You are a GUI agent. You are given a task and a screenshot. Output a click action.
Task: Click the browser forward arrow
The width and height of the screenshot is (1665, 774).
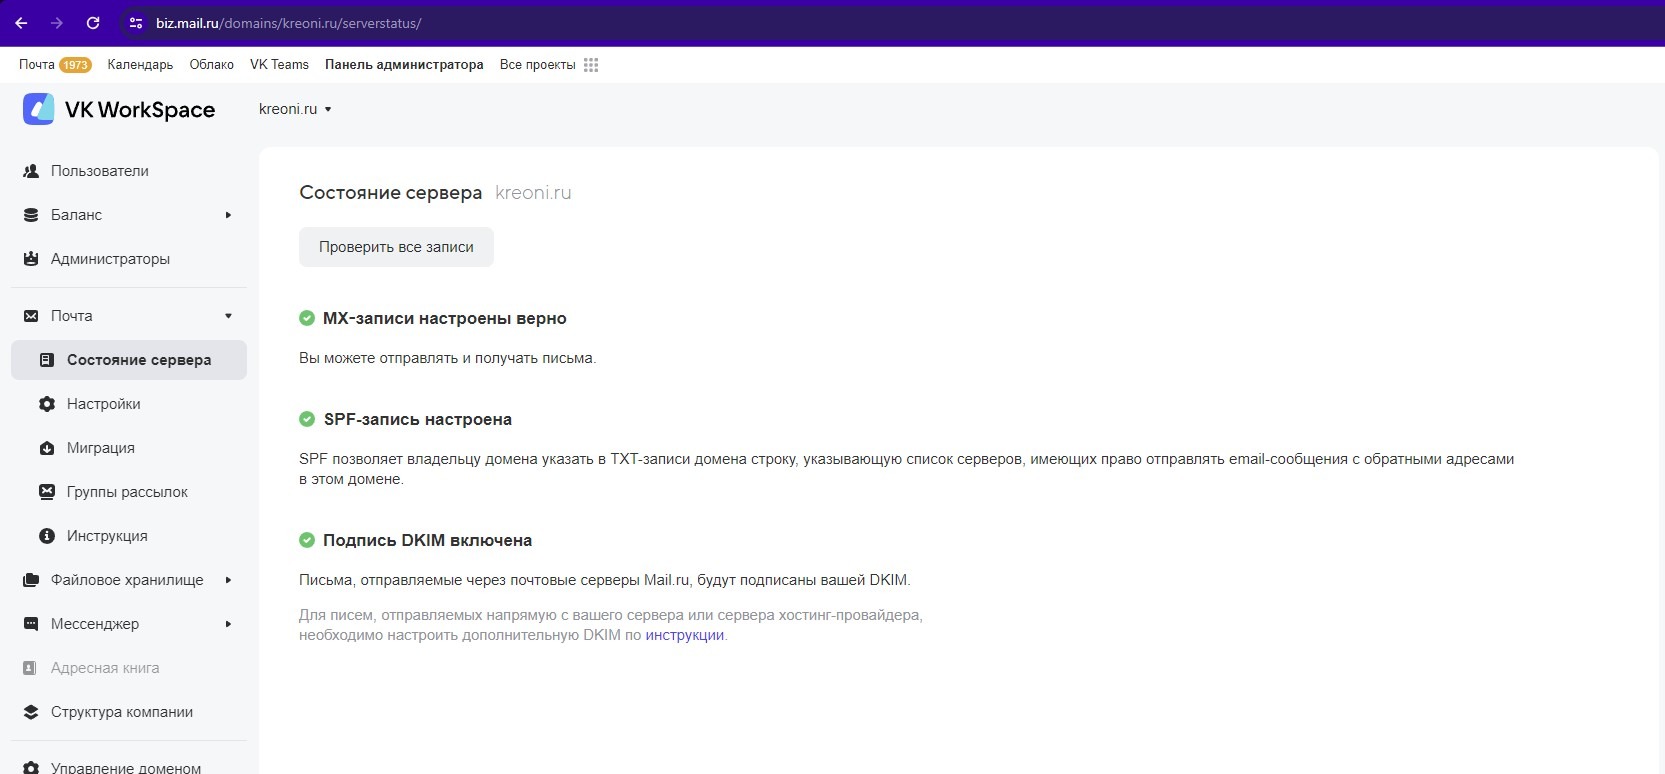pyautogui.click(x=57, y=23)
